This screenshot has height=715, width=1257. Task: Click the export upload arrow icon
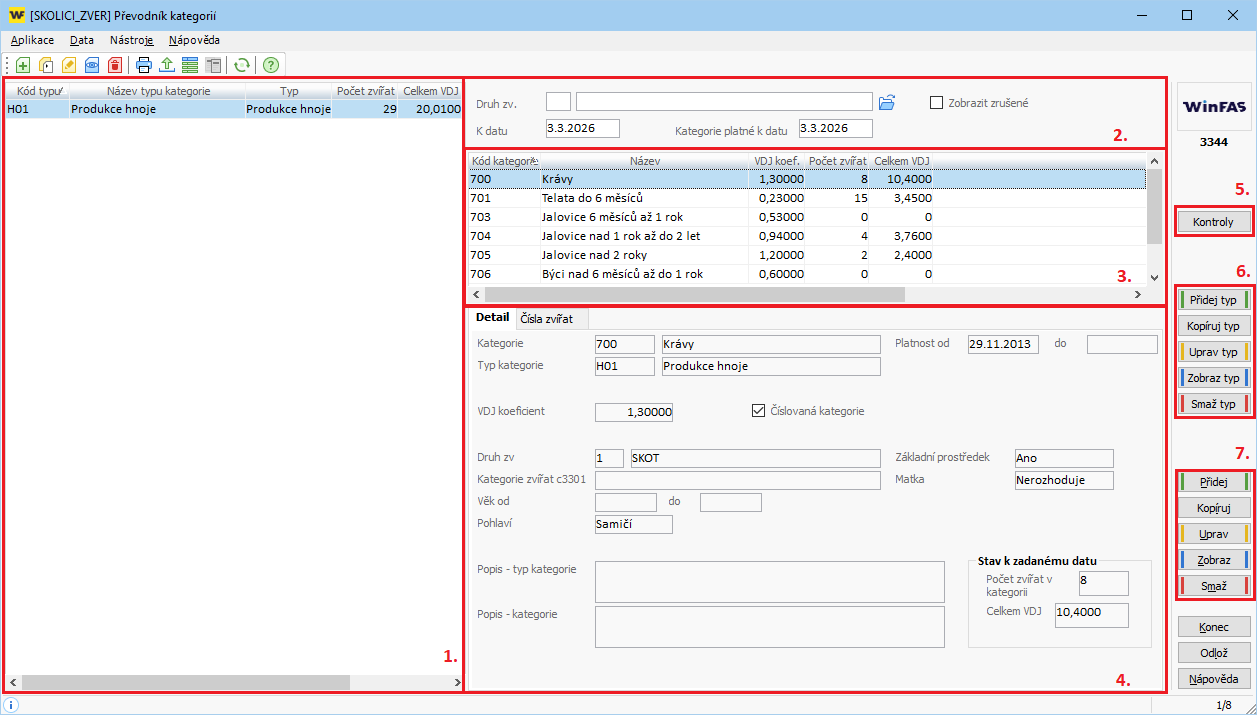(x=167, y=65)
